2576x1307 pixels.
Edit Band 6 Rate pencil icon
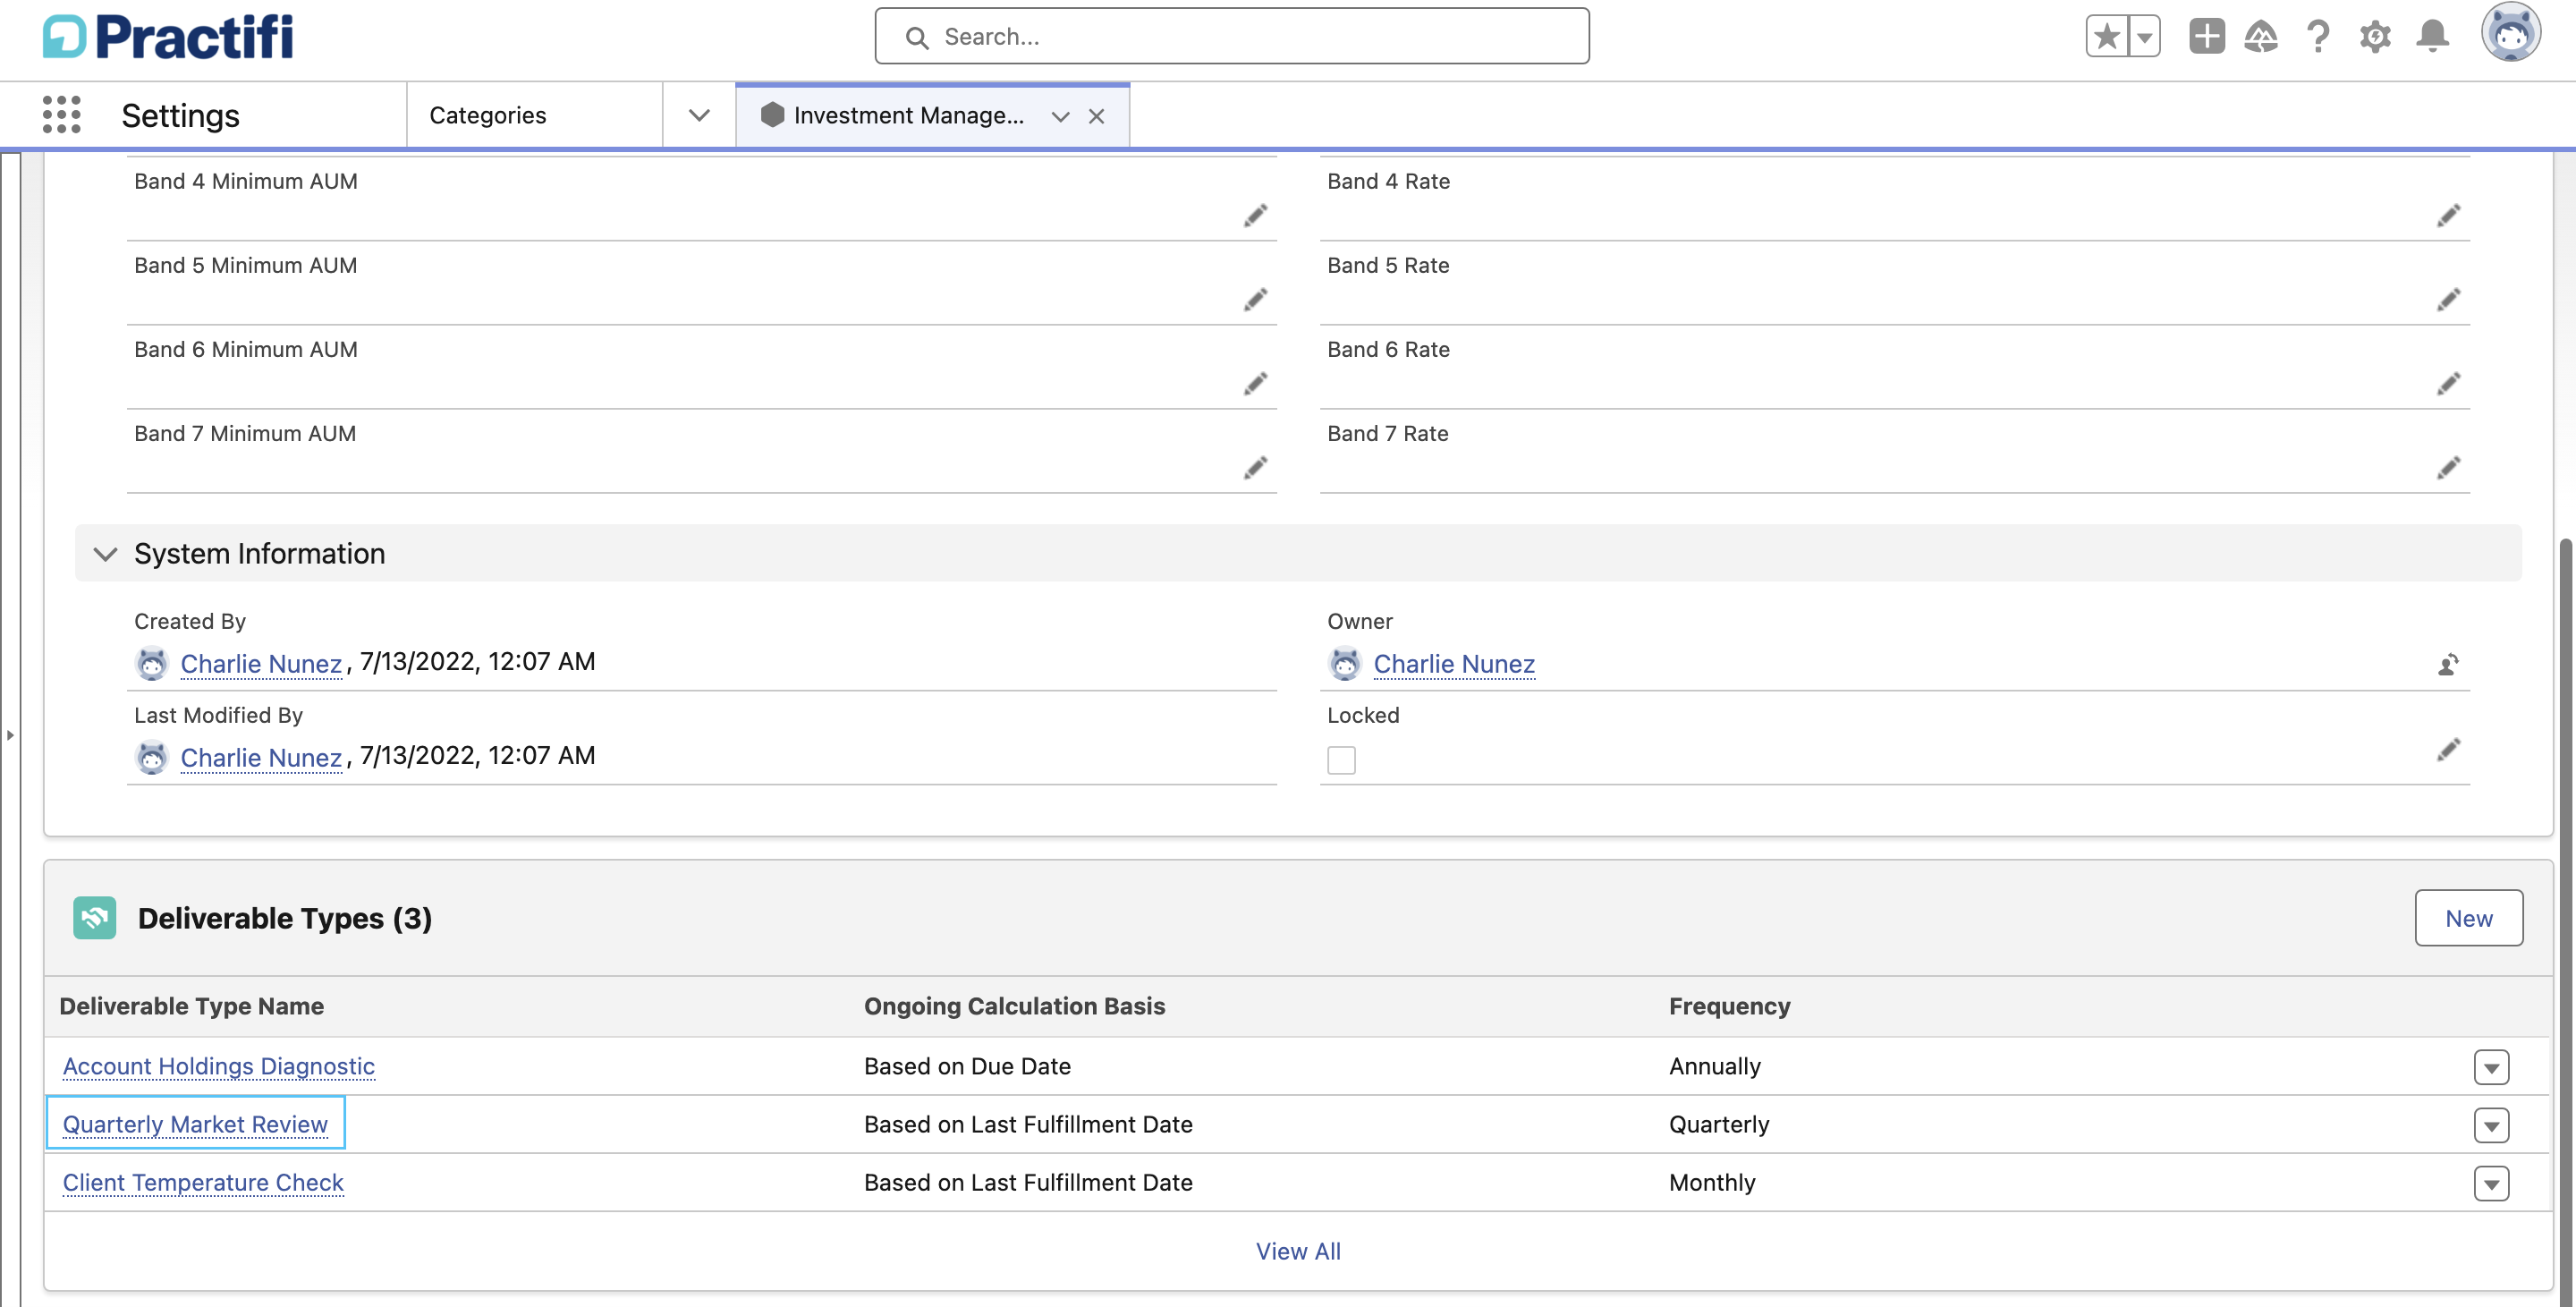coord(2448,383)
